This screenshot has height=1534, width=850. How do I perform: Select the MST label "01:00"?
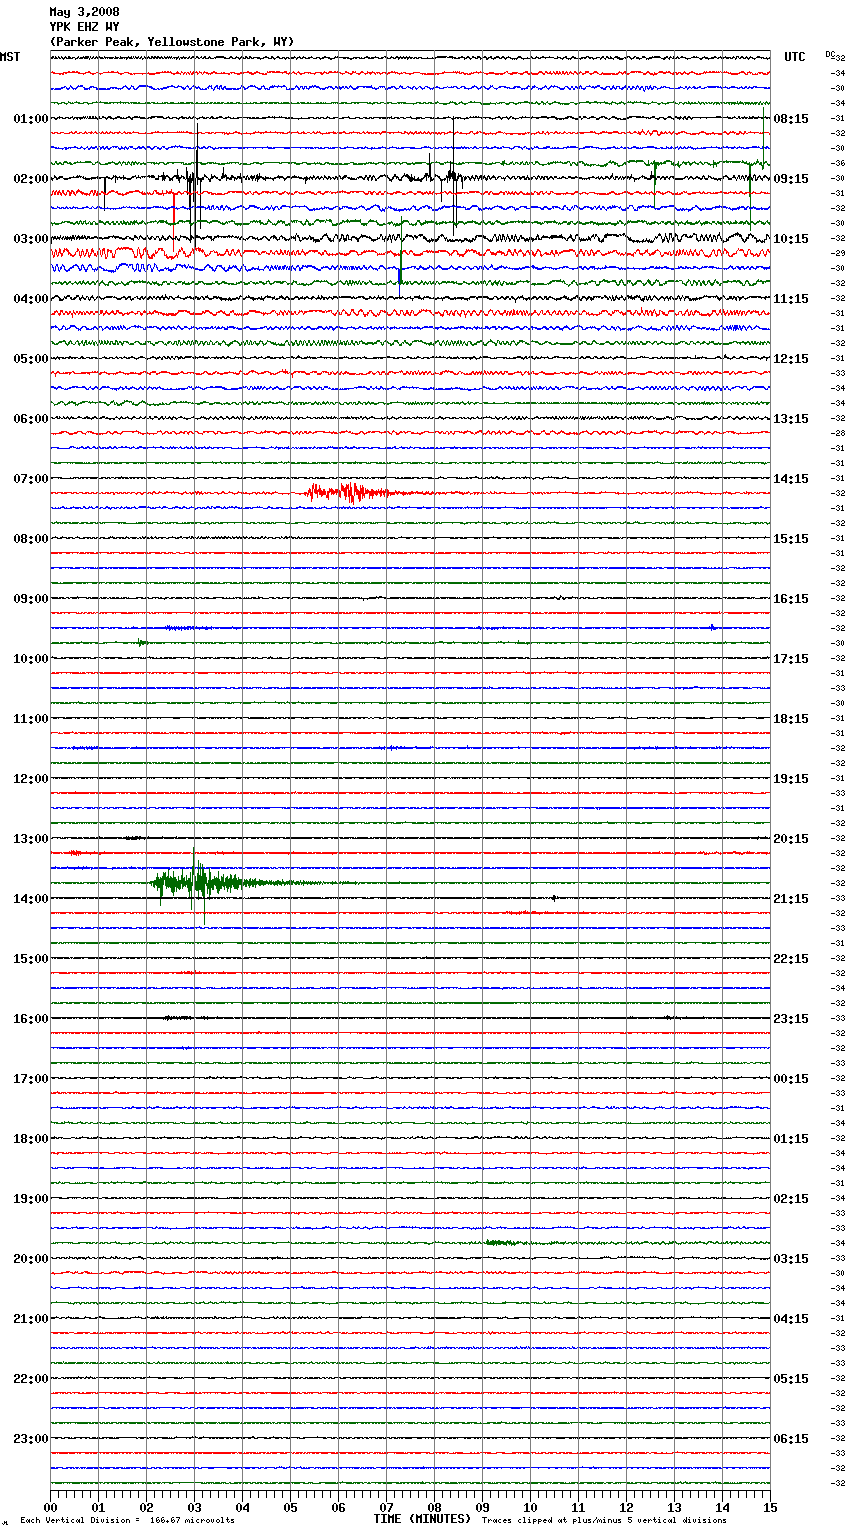click(31, 119)
